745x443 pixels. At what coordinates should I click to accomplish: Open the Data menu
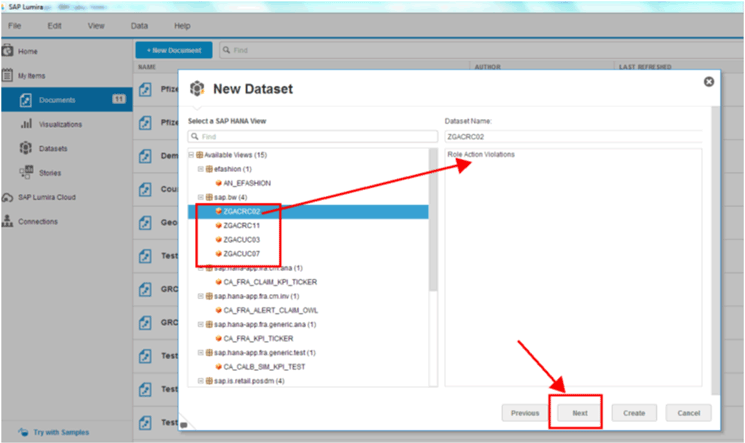point(139,26)
